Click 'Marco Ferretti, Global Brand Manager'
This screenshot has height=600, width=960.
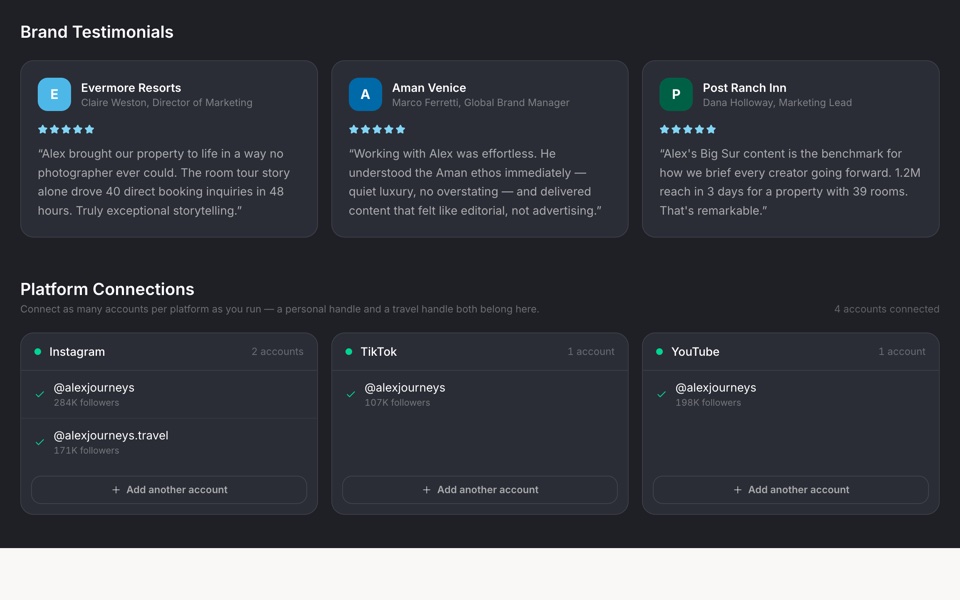pos(481,103)
